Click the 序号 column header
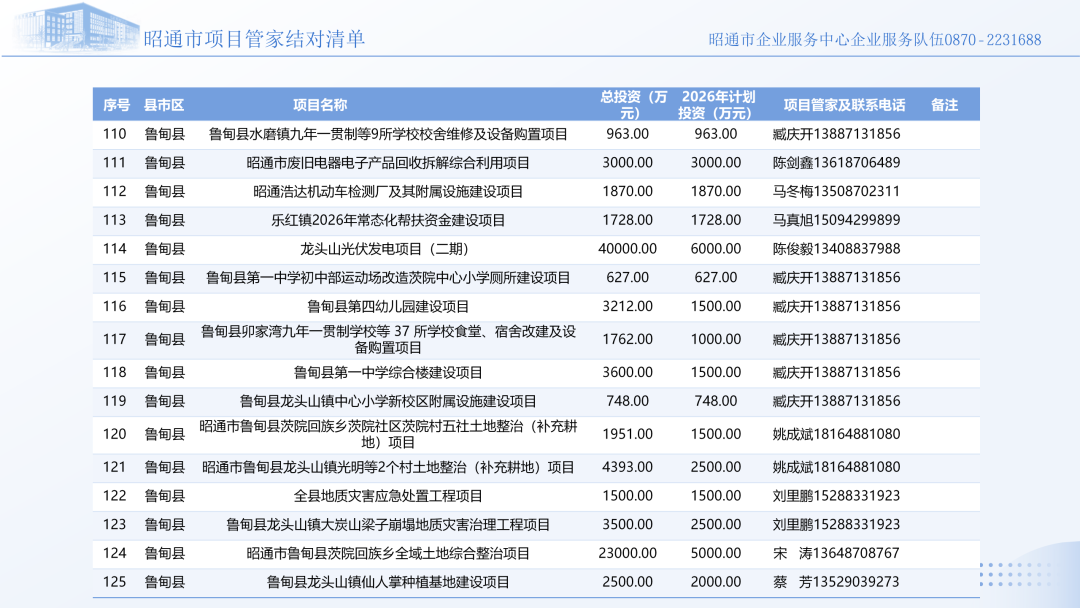This screenshot has width=1080, height=608. pos(116,105)
